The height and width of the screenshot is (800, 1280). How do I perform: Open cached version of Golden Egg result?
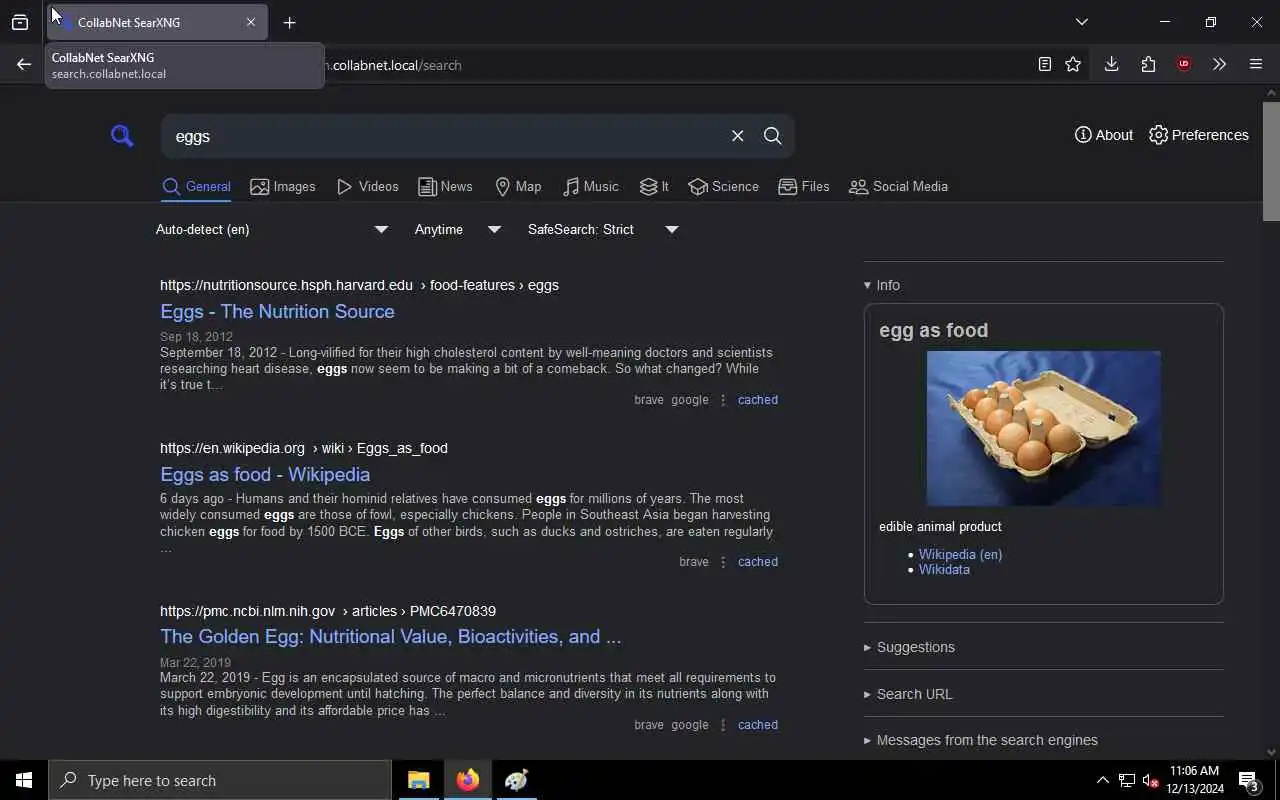tap(757, 725)
